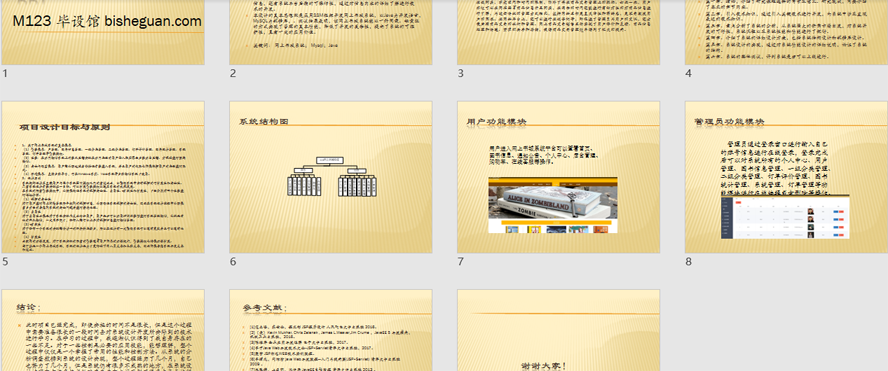The width and height of the screenshot is (888, 371).
Task: Select the final slide with 谢谢大家
Action: (x=558, y=330)
